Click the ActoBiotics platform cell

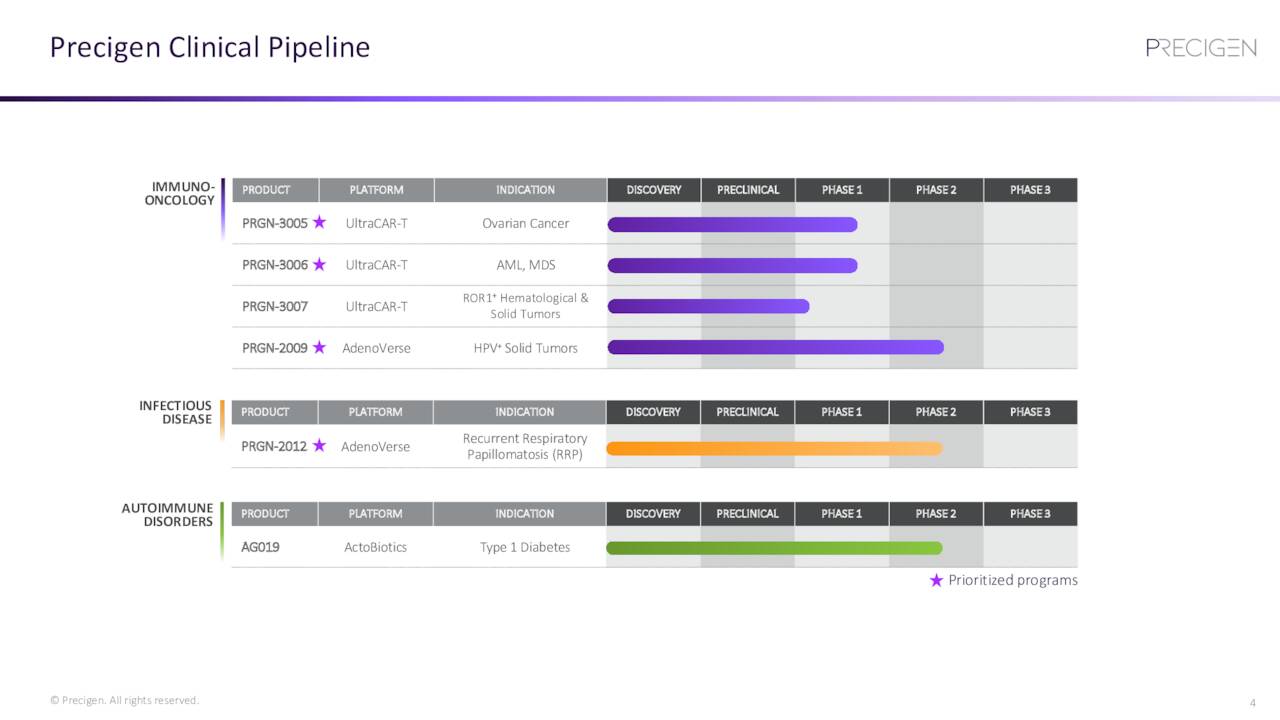pos(375,547)
